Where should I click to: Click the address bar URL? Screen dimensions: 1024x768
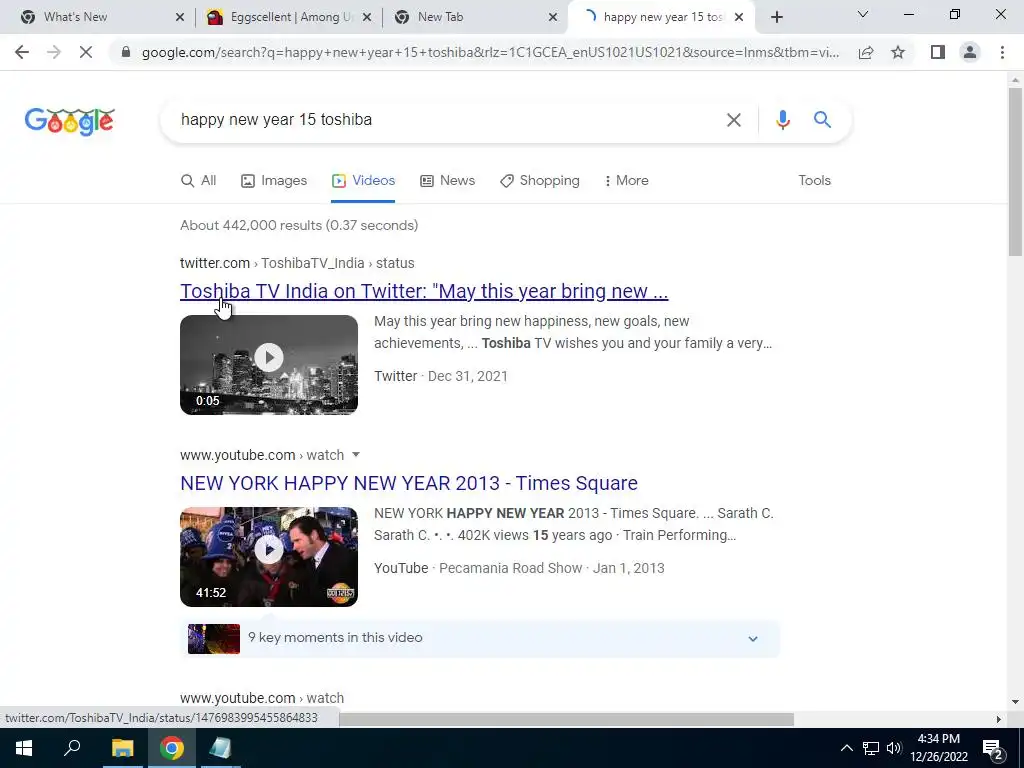click(x=490, y=52)
